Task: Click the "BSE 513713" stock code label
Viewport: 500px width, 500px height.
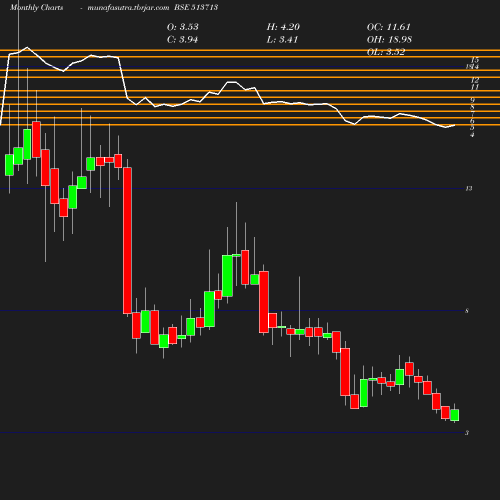Action: point(196,7)
